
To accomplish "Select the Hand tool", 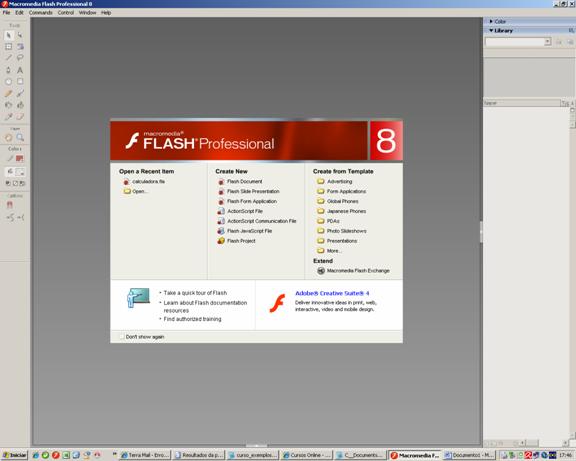I will pos(8,137).
